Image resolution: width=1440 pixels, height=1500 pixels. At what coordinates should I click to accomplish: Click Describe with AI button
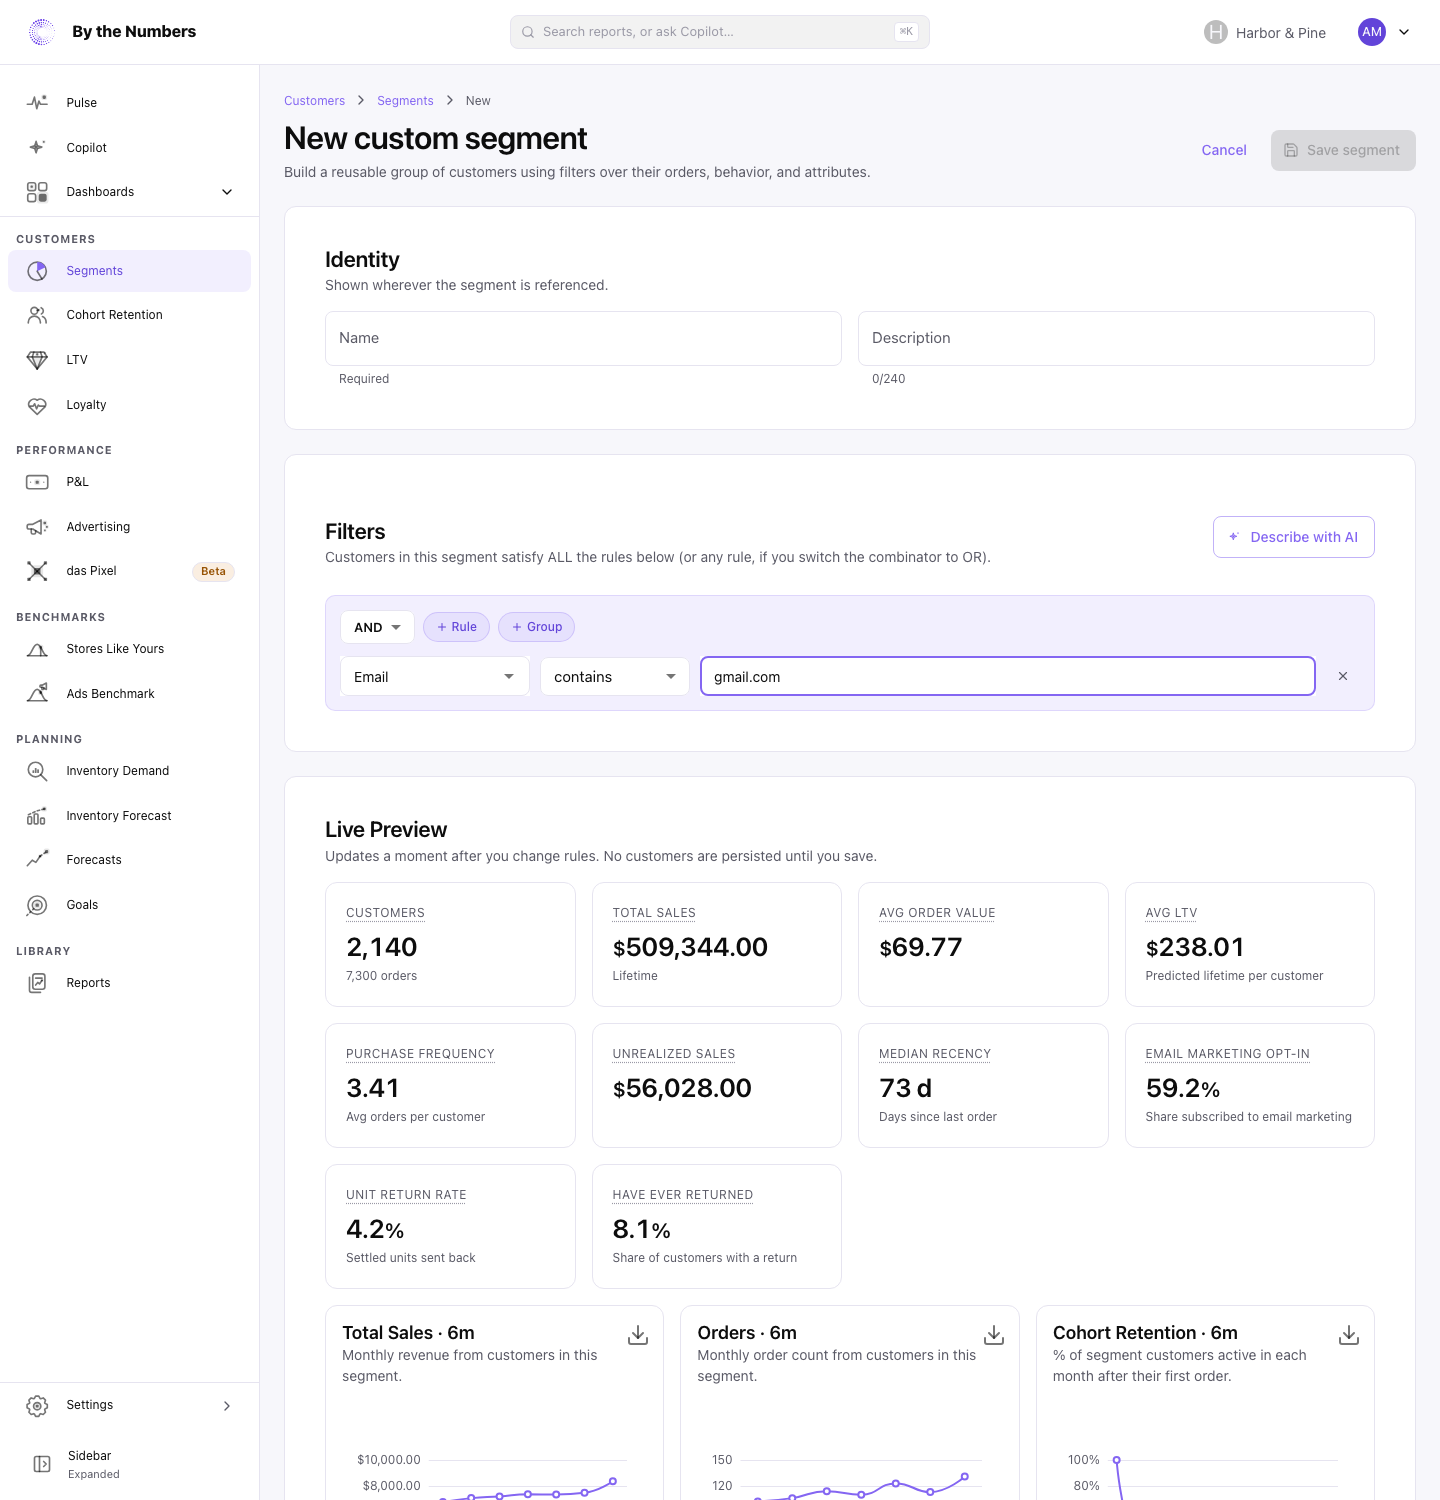pos(1294,537)
